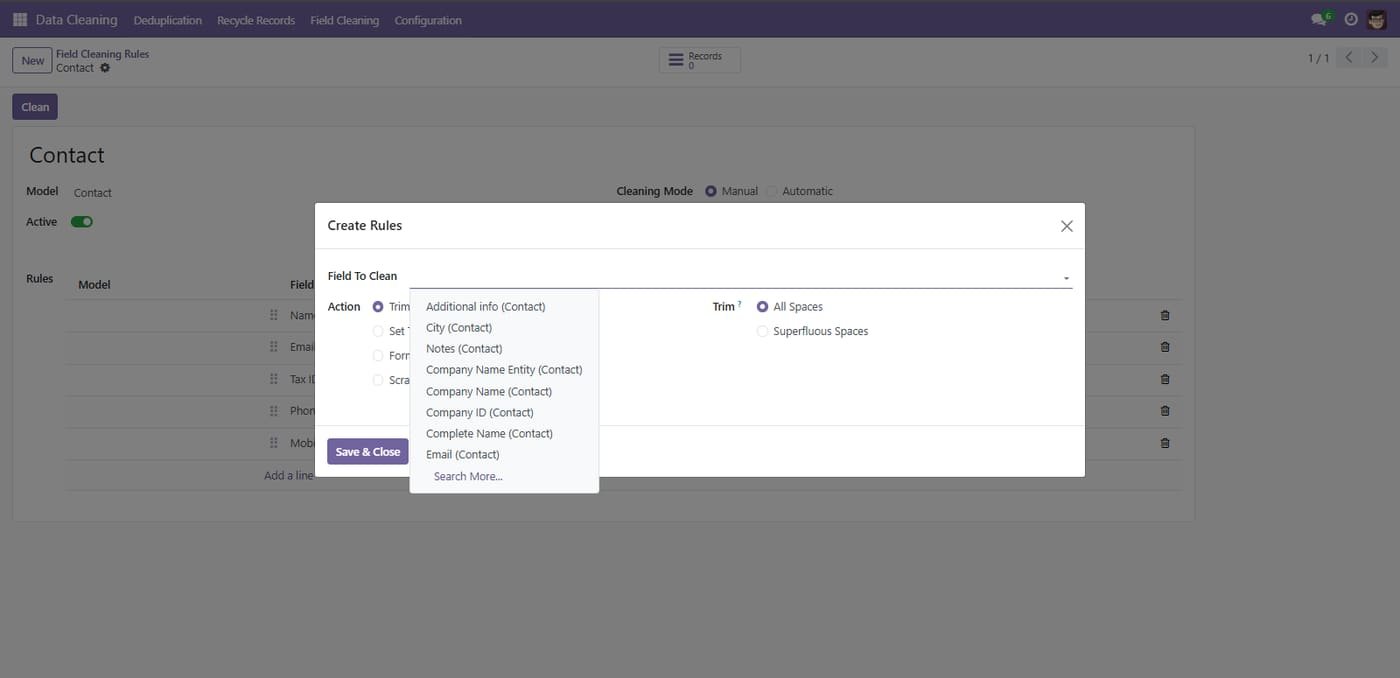Pick Company Name Entity (Contact) option

(504, 370)
